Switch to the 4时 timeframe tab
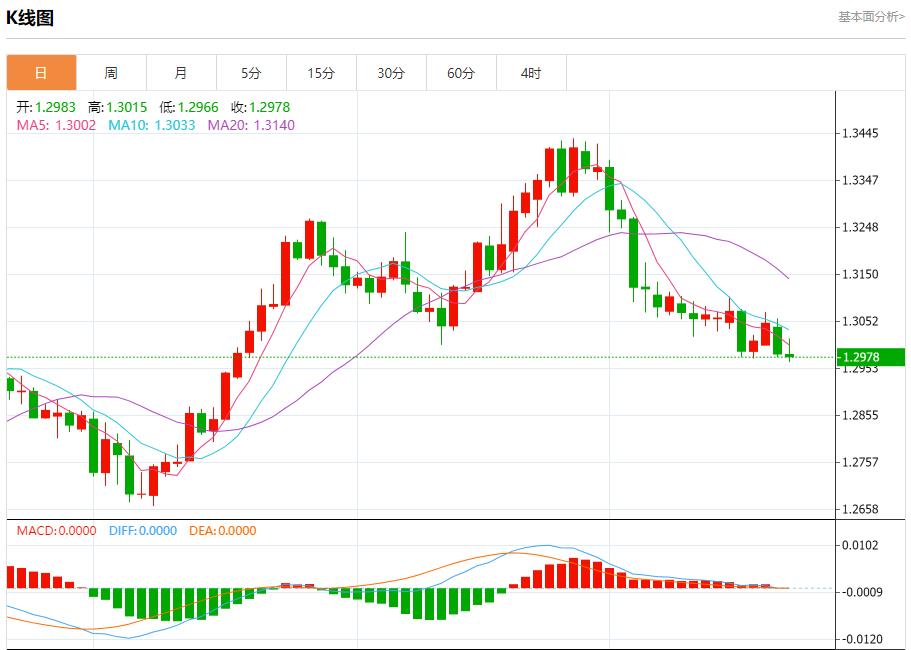The height and width of the screenshot is (650, 911). [x=531, y=73]
